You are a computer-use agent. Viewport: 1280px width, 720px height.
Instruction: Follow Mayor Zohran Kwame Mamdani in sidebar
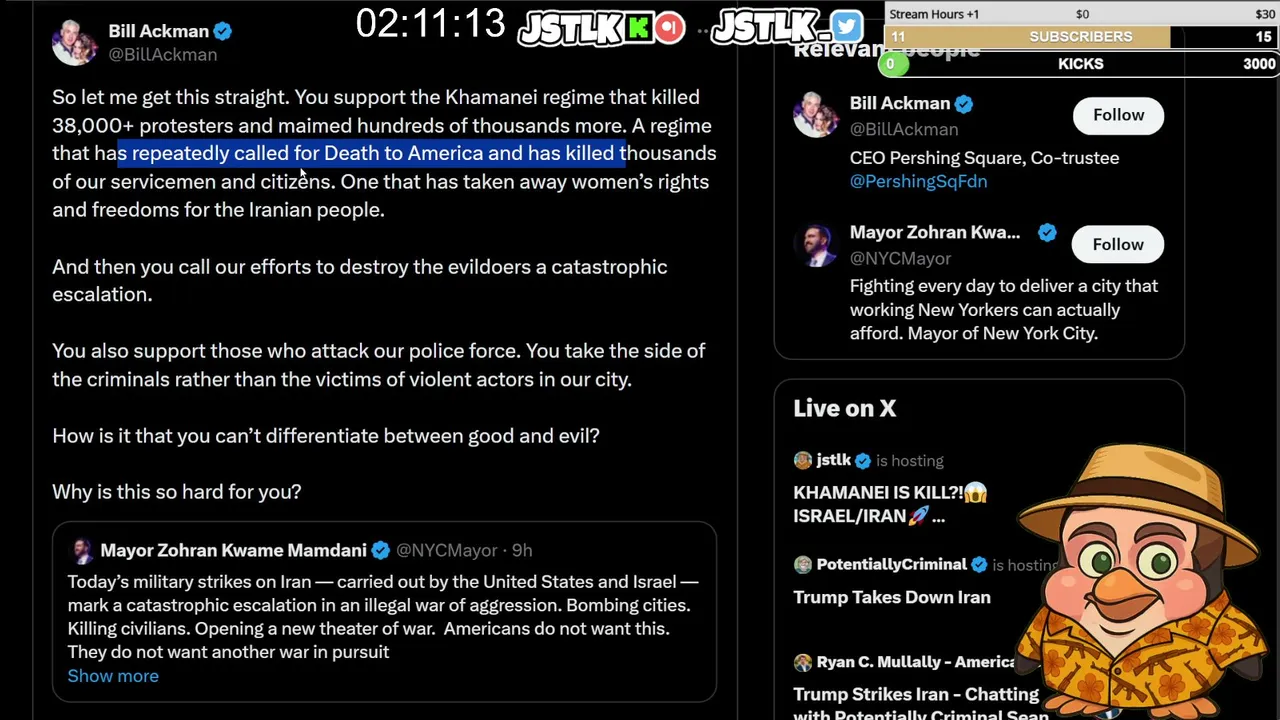[1117, 244]
